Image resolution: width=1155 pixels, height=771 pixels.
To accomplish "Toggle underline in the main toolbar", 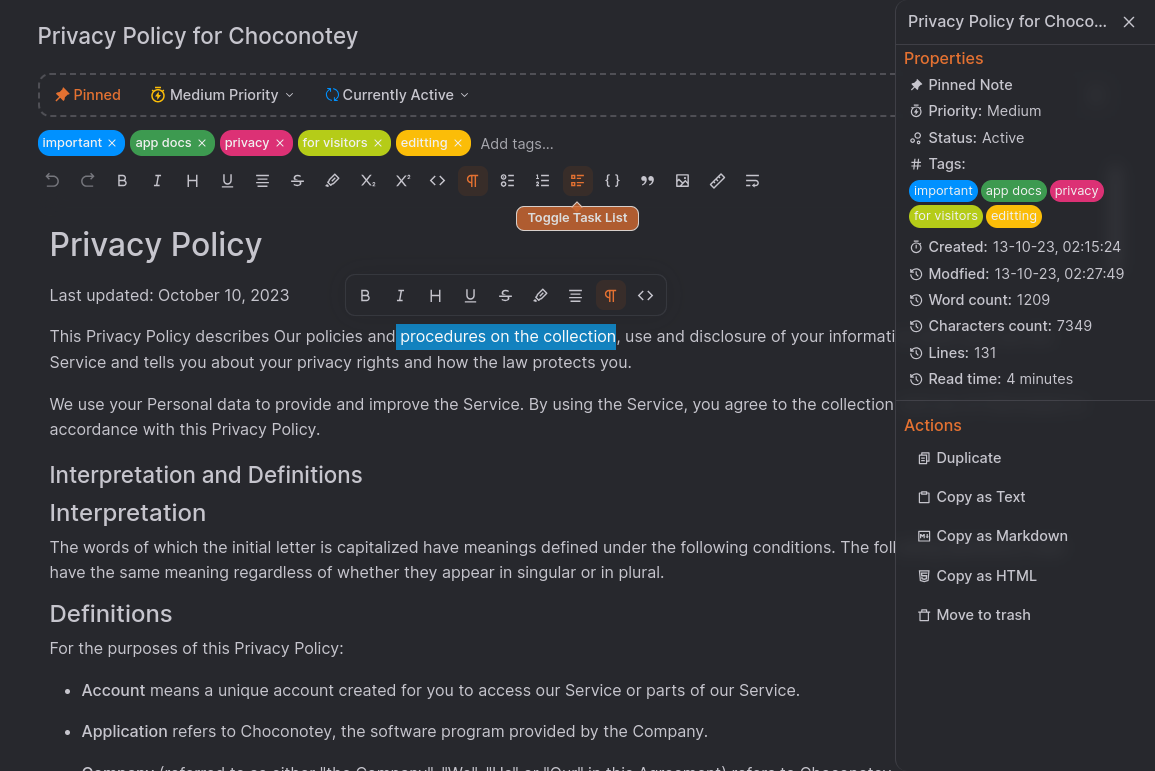I will point(227,180).
